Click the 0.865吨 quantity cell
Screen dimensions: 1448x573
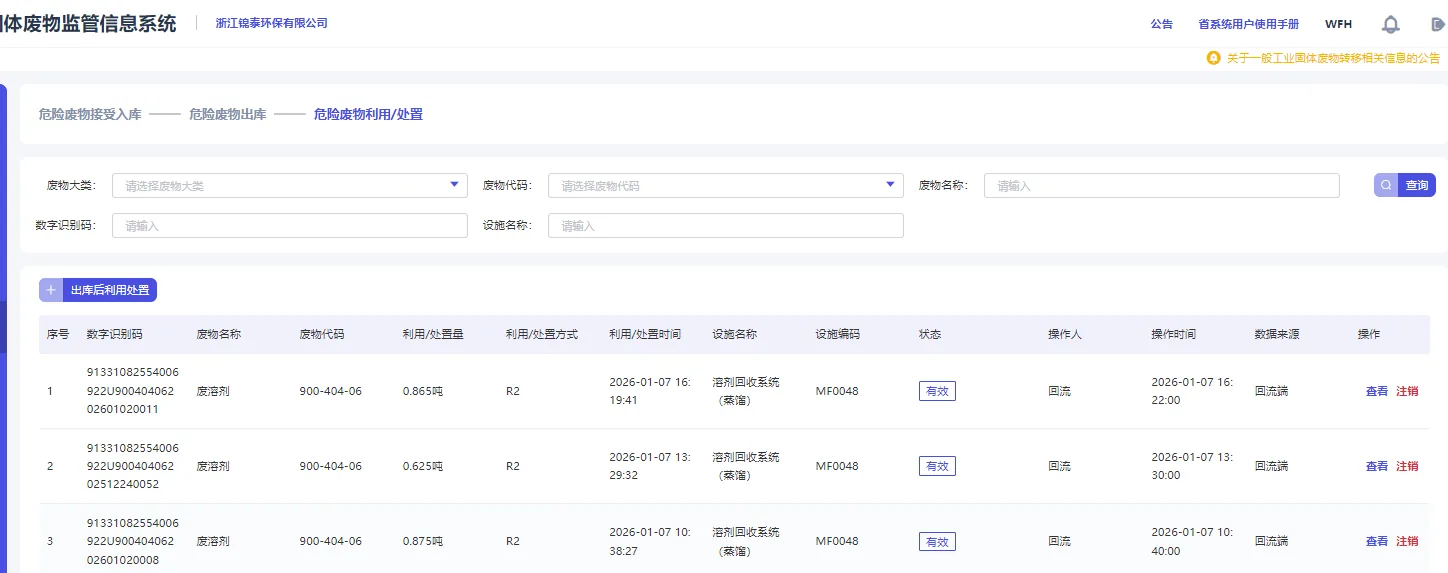coord(423,391)
